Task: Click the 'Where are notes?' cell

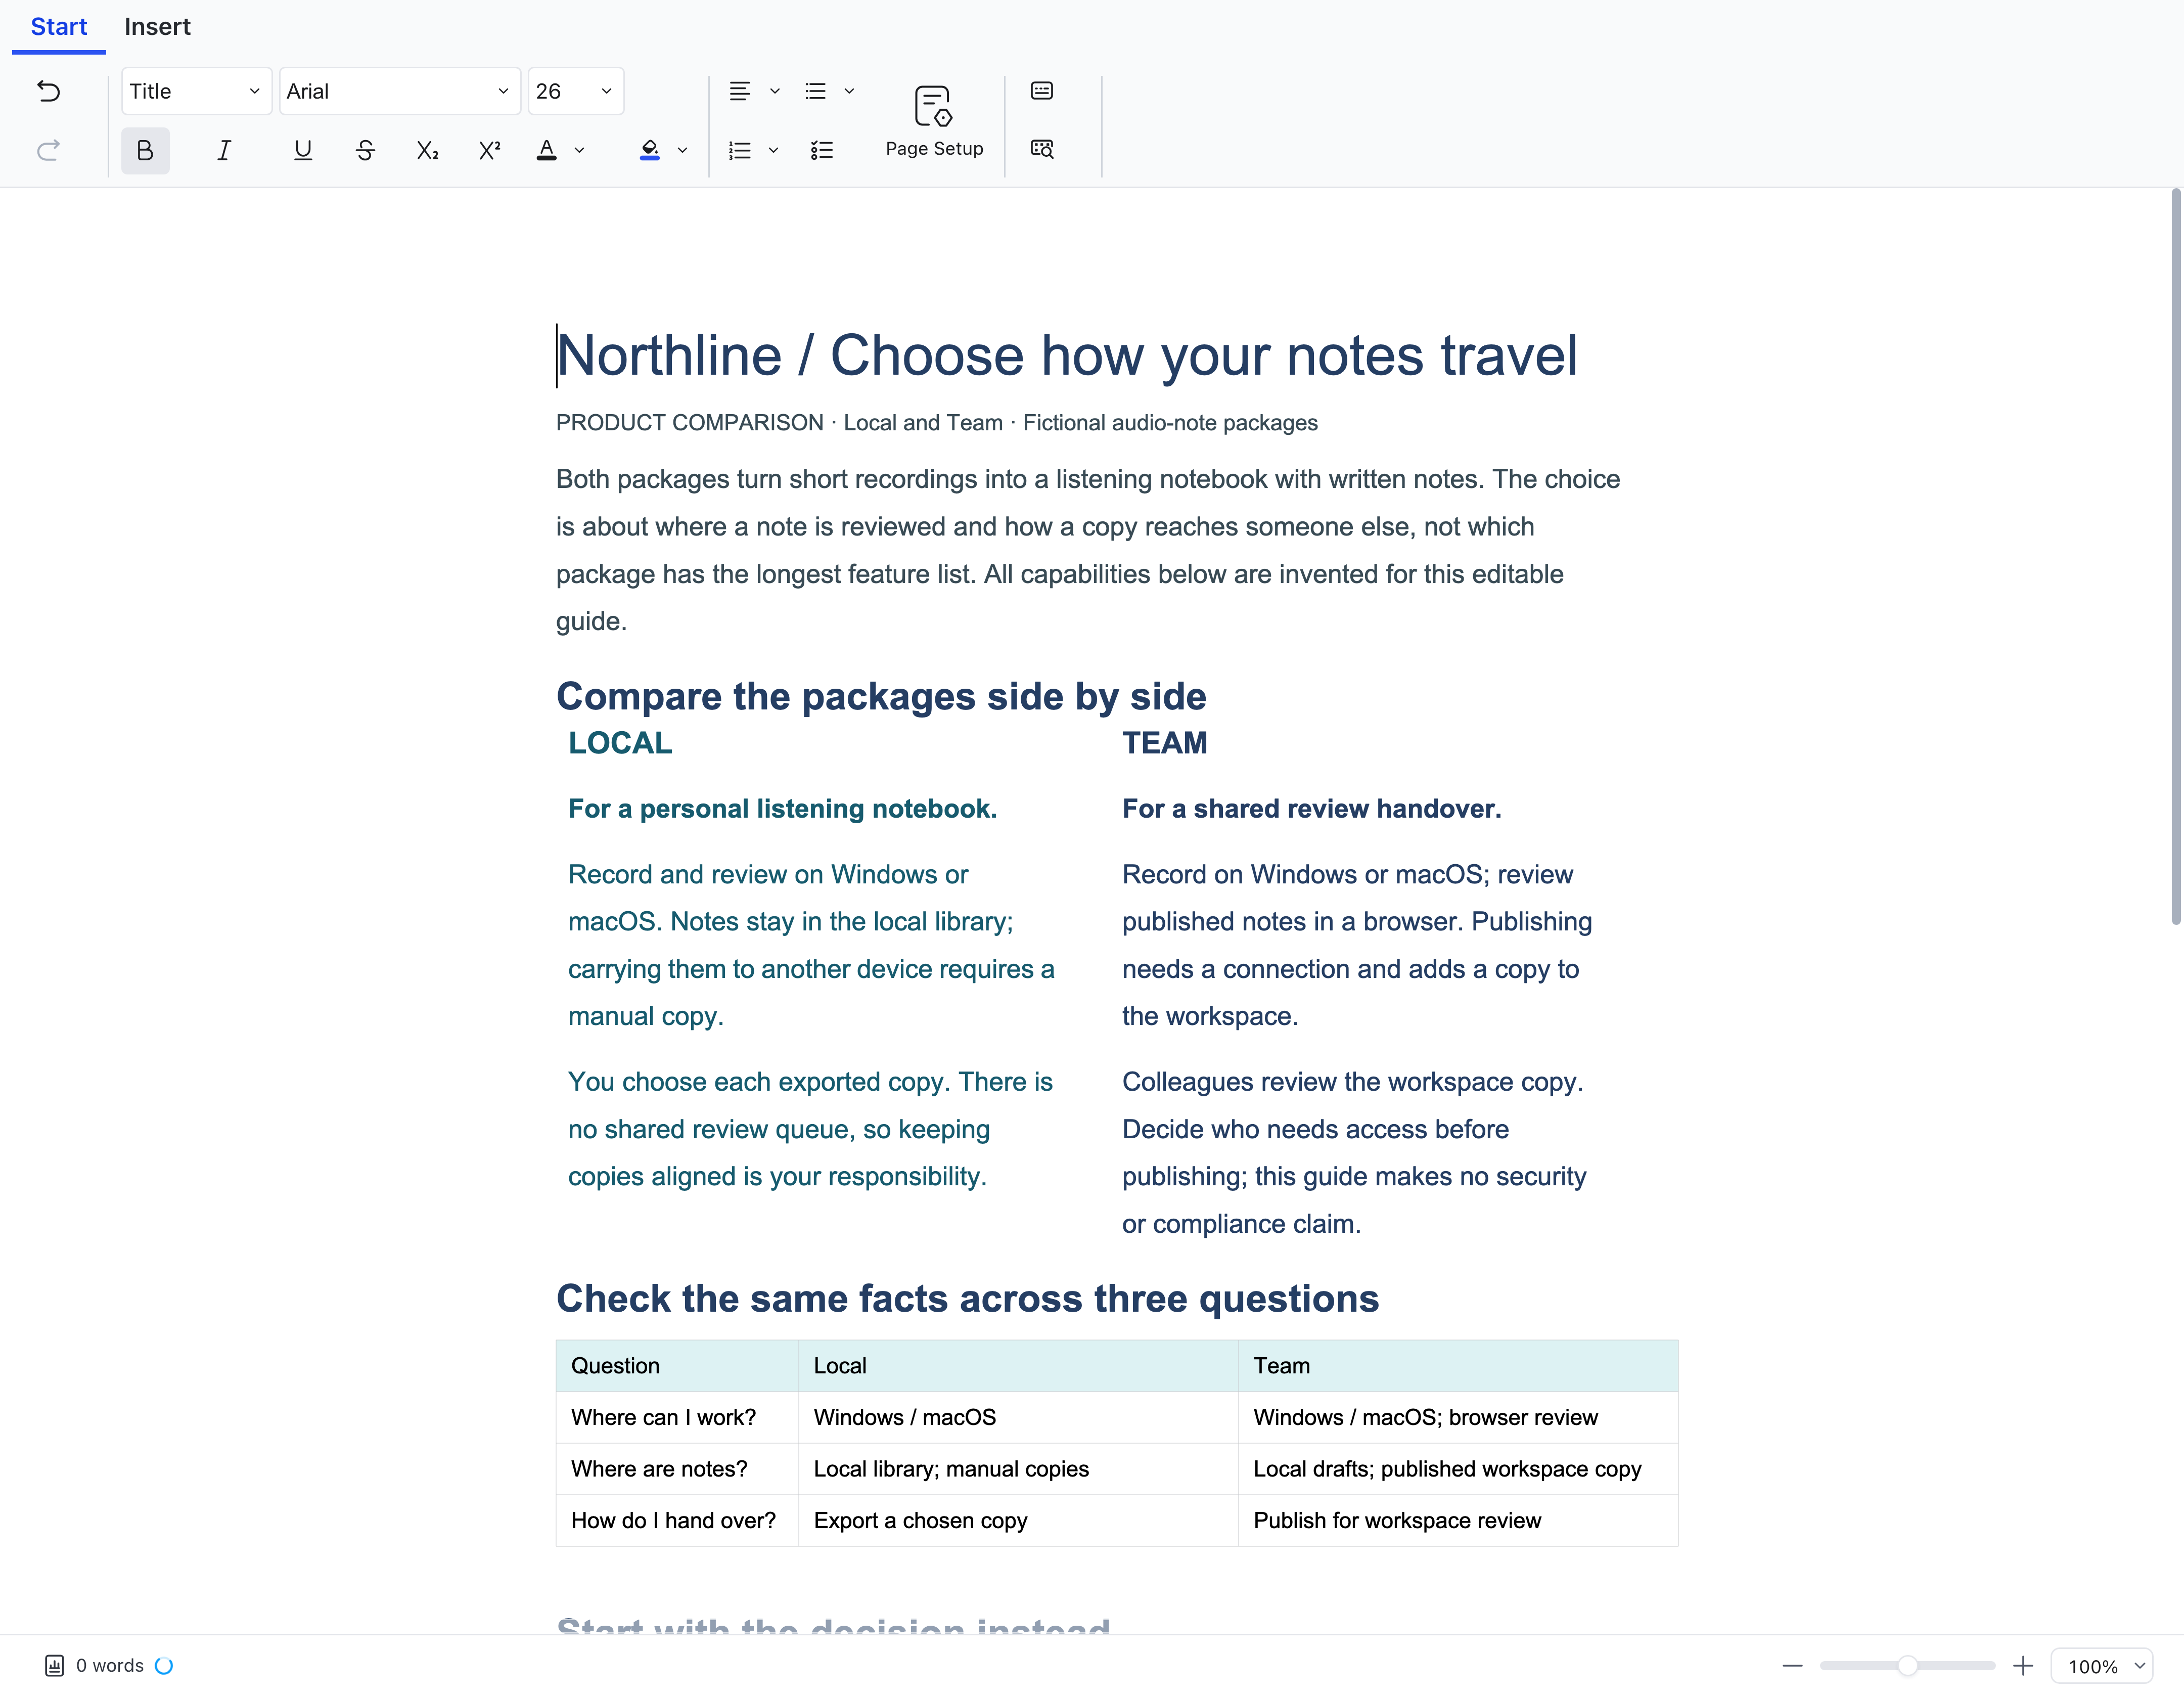Action: coord(677,1469)
